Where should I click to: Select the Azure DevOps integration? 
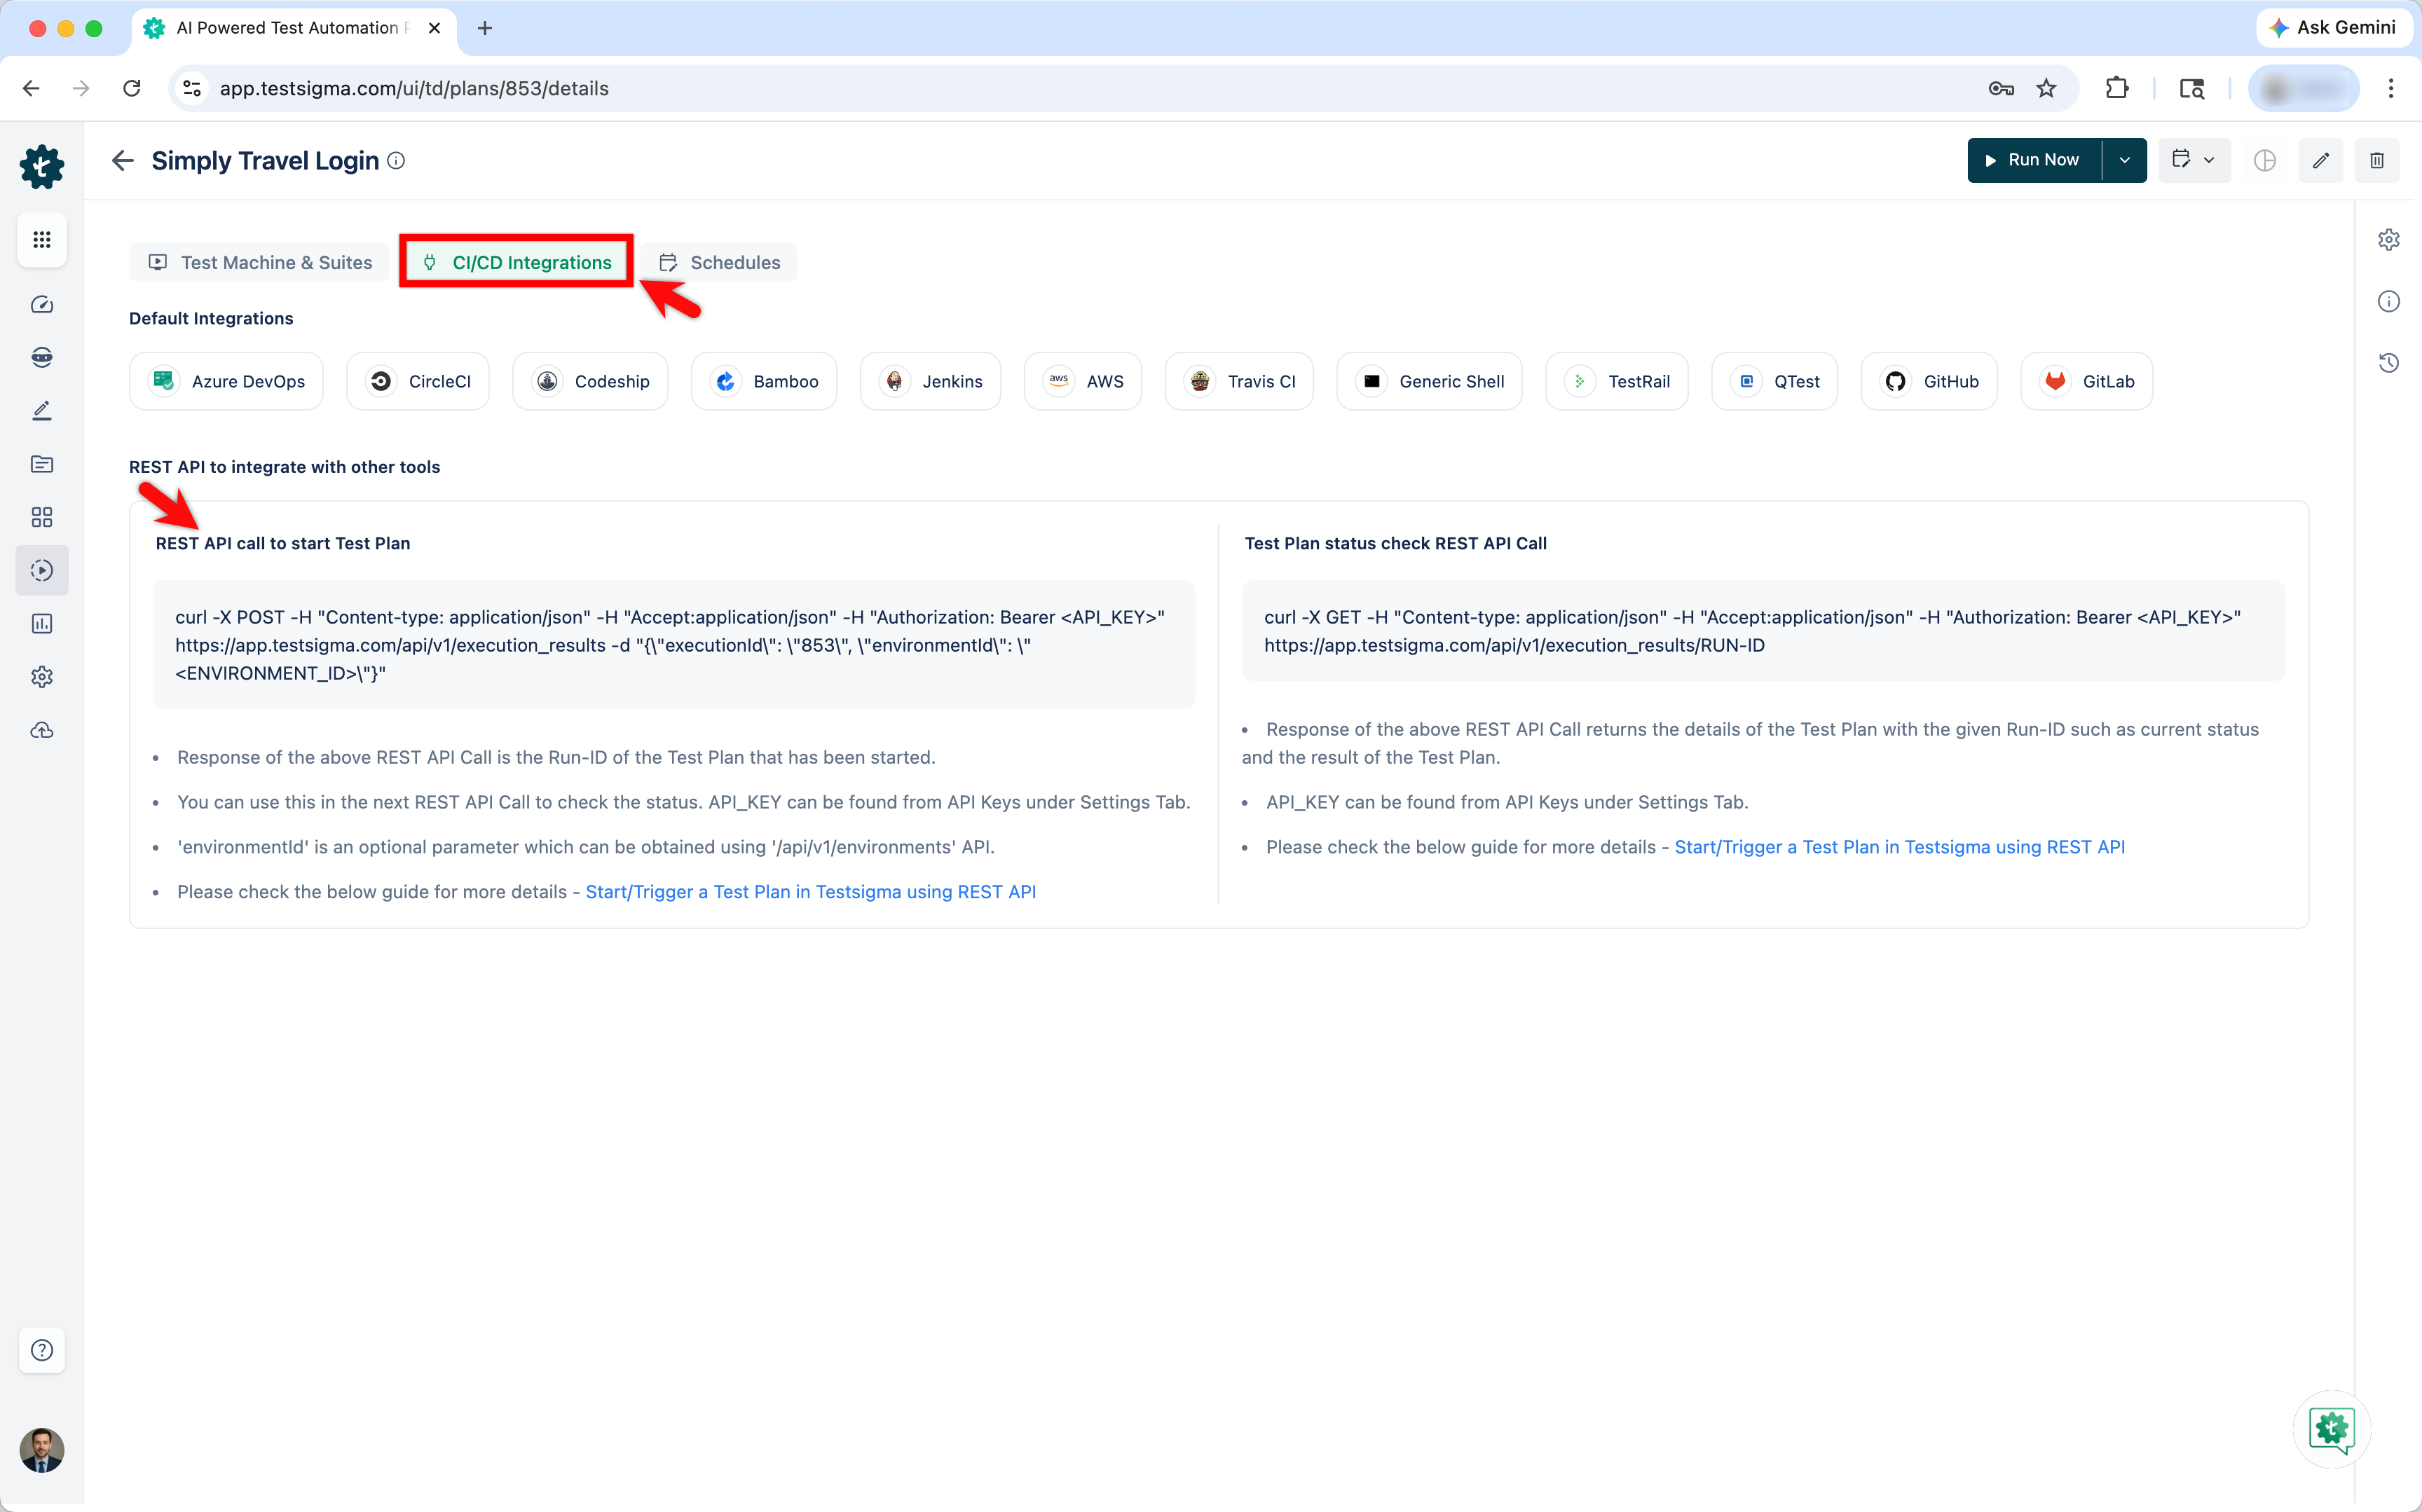pyautogui.click(x=226, y=381)
